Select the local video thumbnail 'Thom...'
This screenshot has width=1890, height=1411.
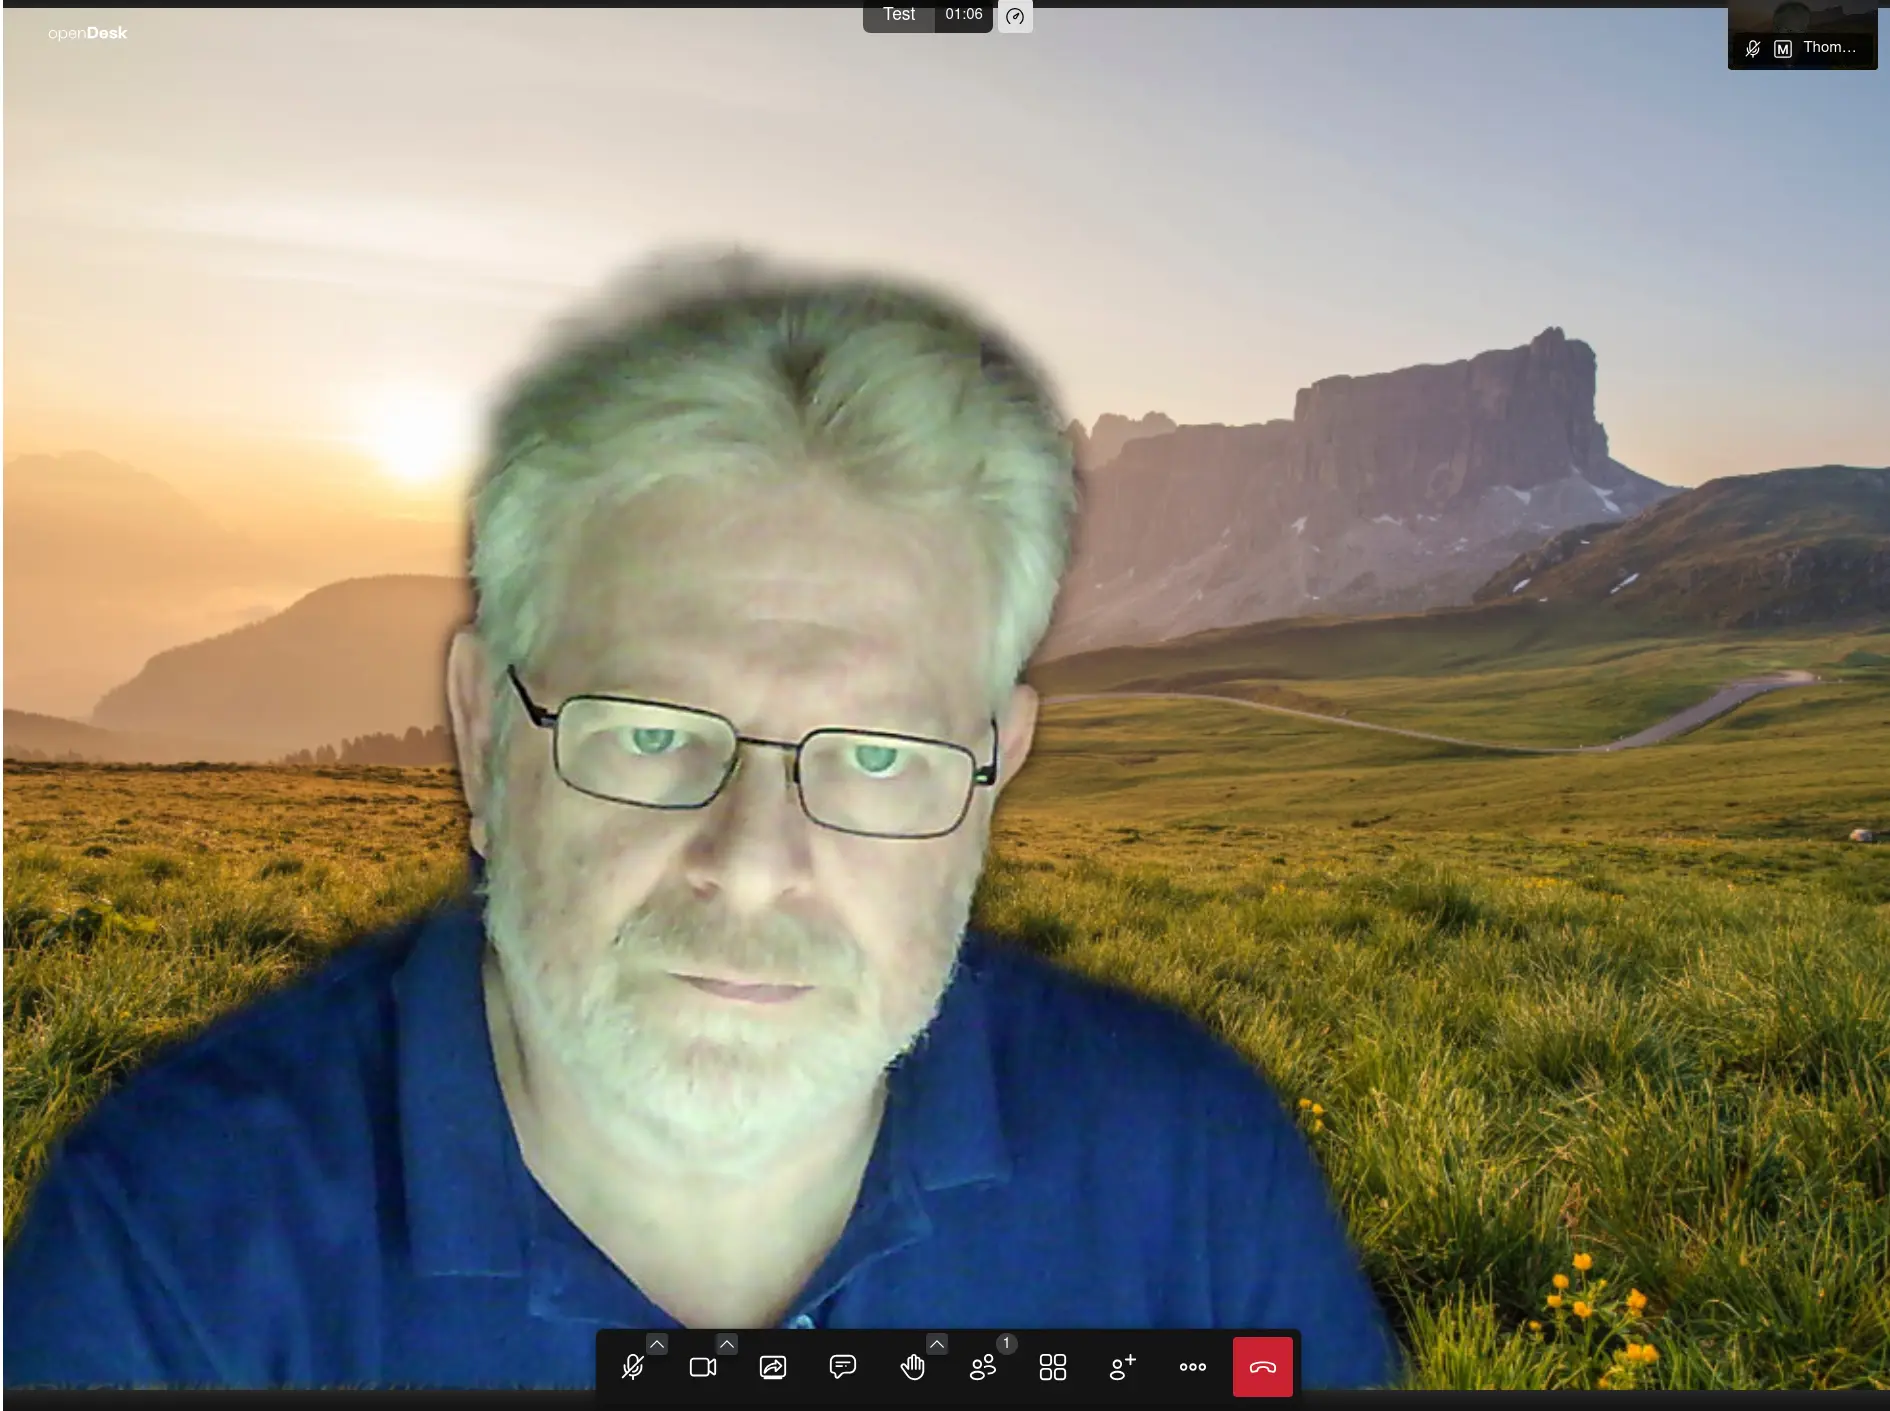click(x=1802, y=20)
